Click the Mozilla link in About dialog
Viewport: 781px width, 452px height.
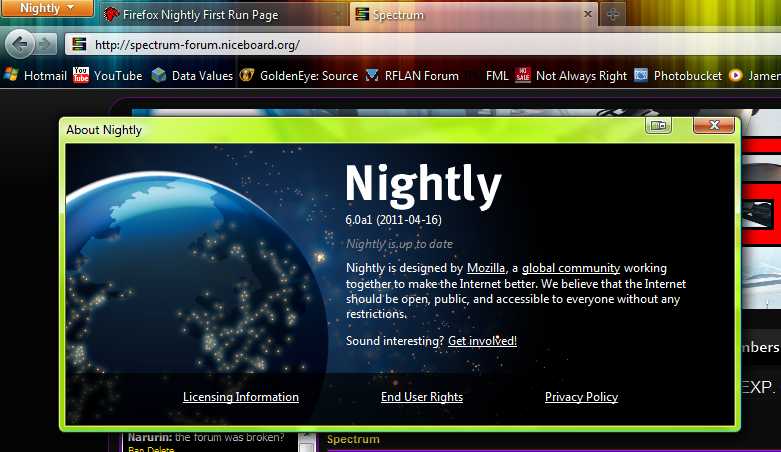486,268
